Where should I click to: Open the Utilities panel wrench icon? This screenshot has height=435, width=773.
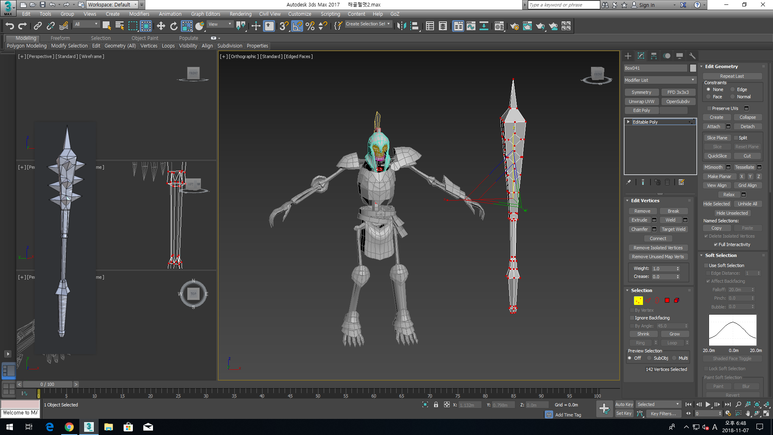(692, 56)
